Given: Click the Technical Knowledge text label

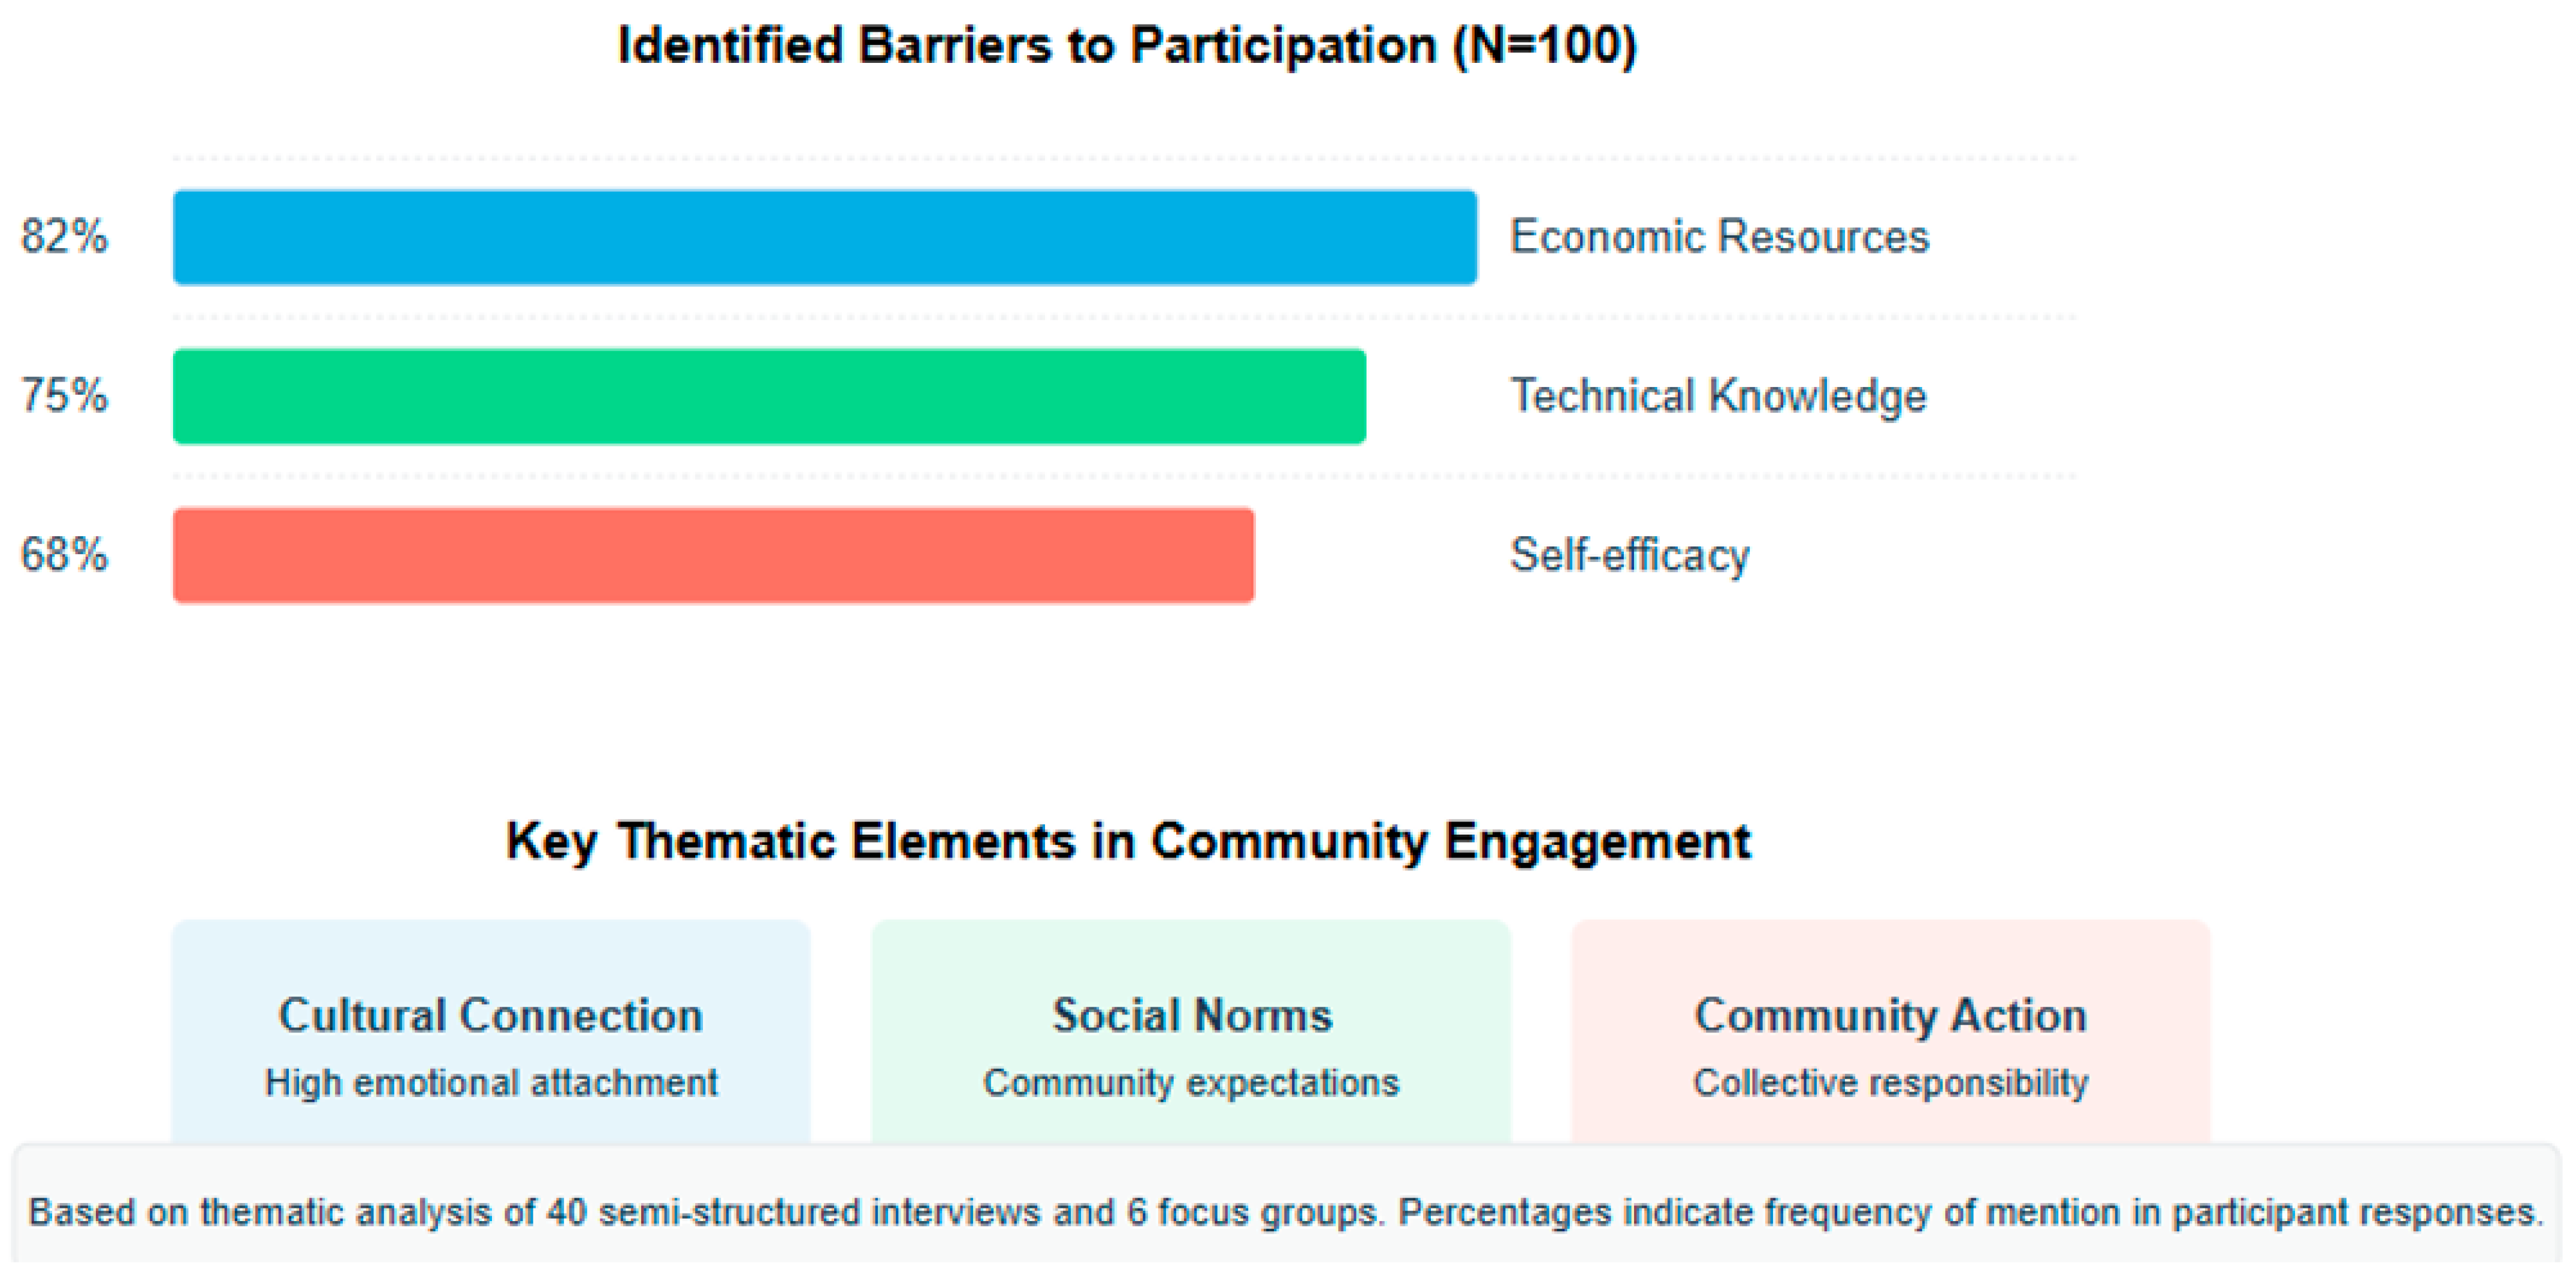Looking at the screenshot, I should pos(1718,396).
